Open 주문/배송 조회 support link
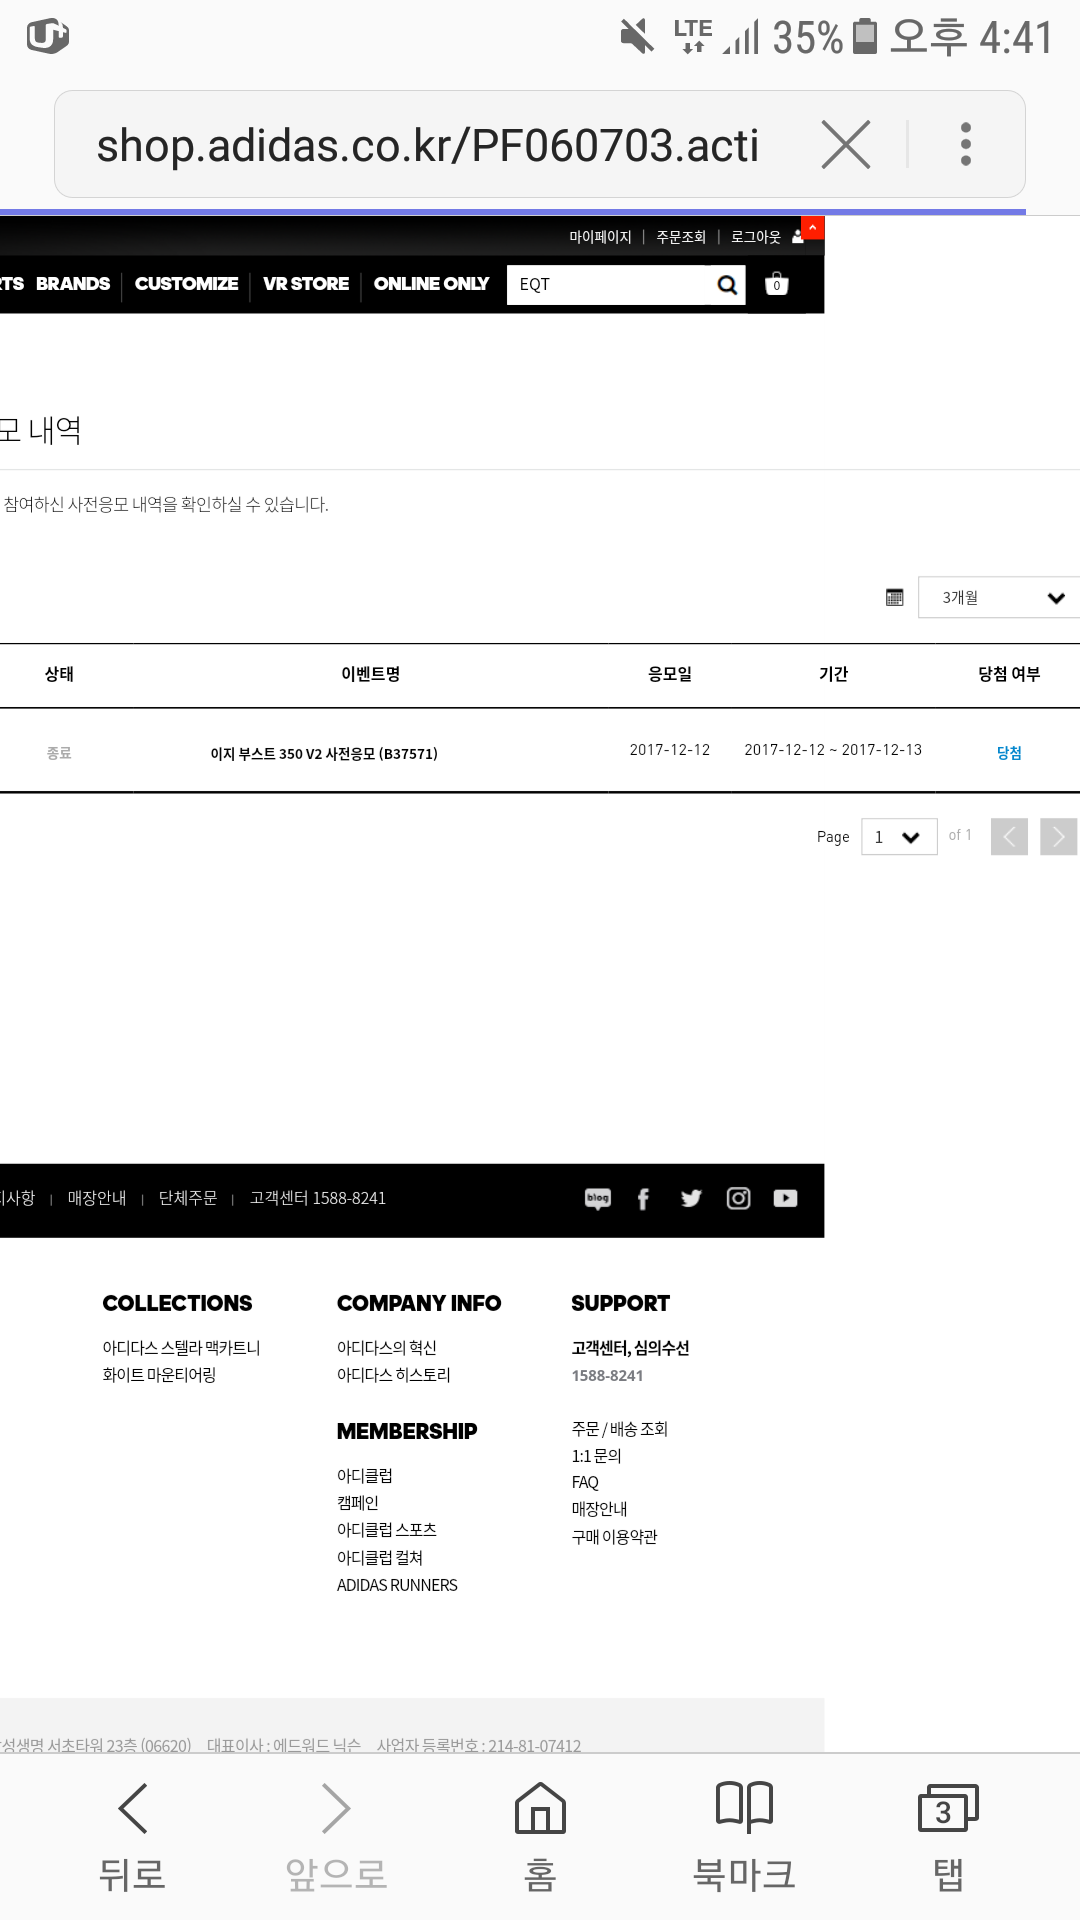1080x1920 pixels. 619,1429
